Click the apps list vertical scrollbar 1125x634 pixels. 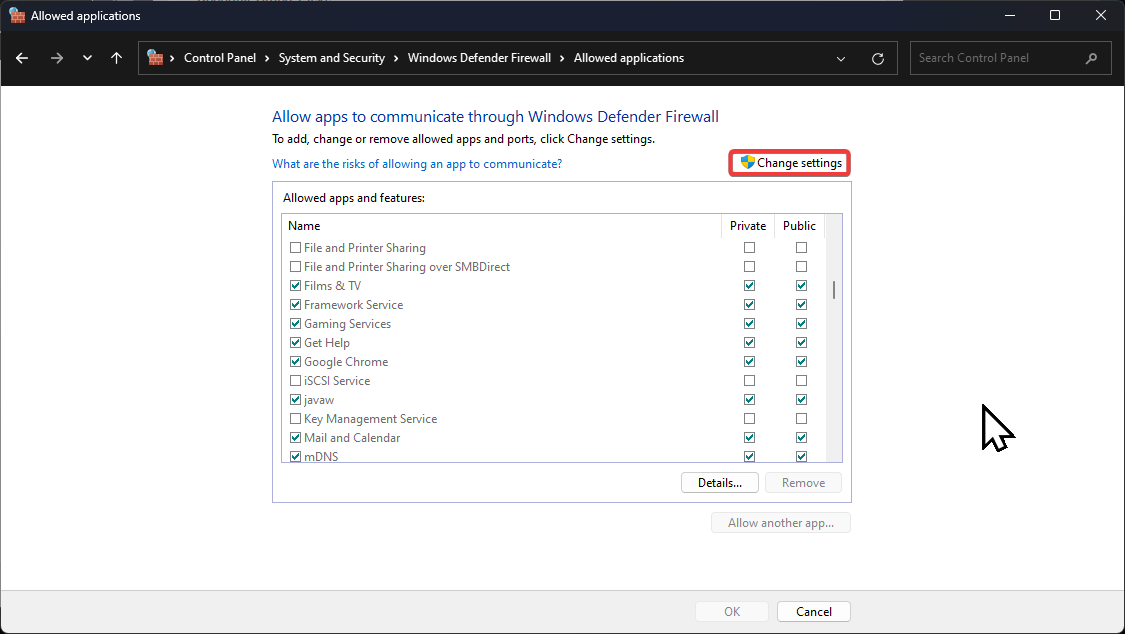tap(834, 290)
